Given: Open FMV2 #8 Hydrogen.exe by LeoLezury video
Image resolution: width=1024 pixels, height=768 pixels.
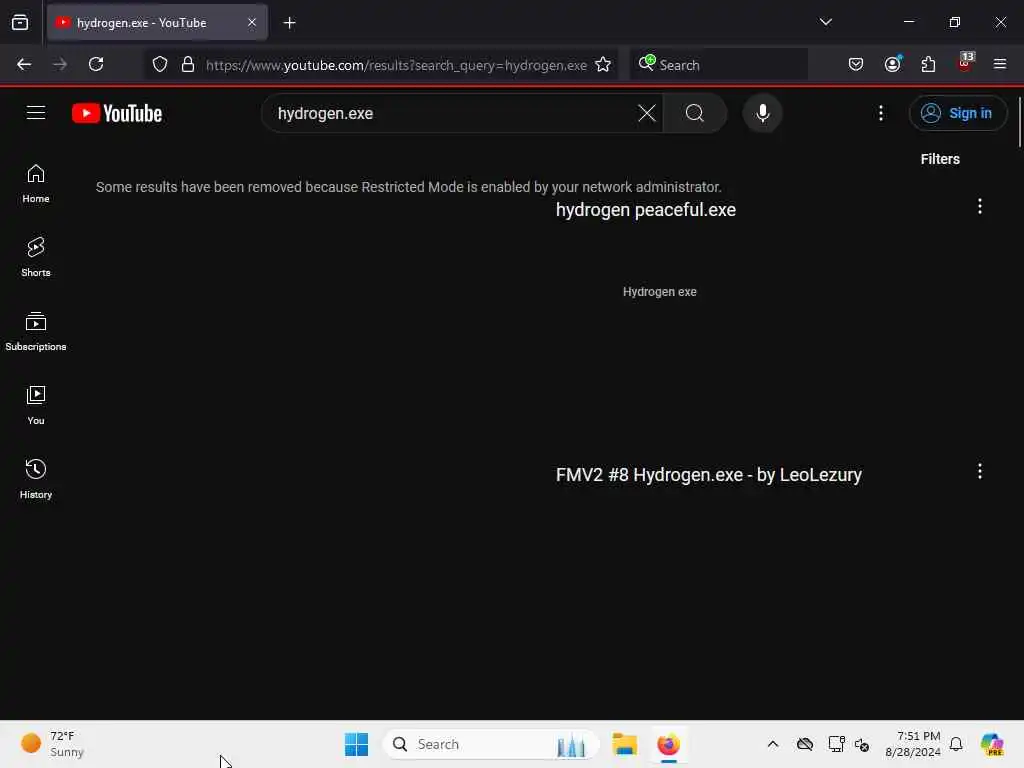Looking at the screenshot, I should (x=709, y=475).
